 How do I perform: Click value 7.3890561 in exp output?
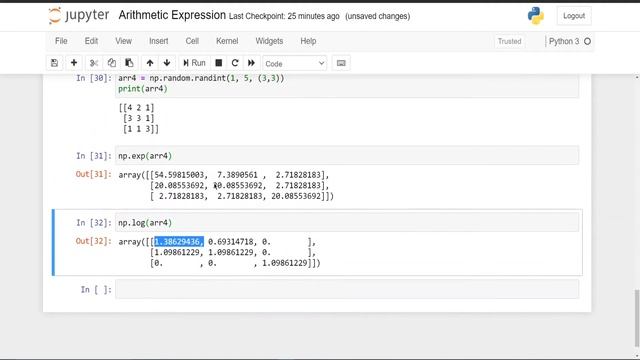(237, 175)
